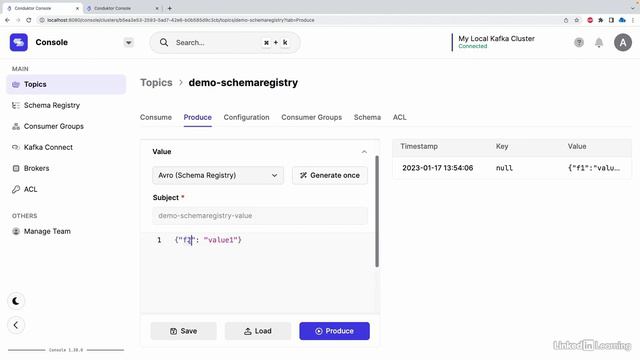This screenshot has width=640, height=360.
Task: Reload the page with browser refresh icon
Action: pyautogui.click(x=29, y=20)
